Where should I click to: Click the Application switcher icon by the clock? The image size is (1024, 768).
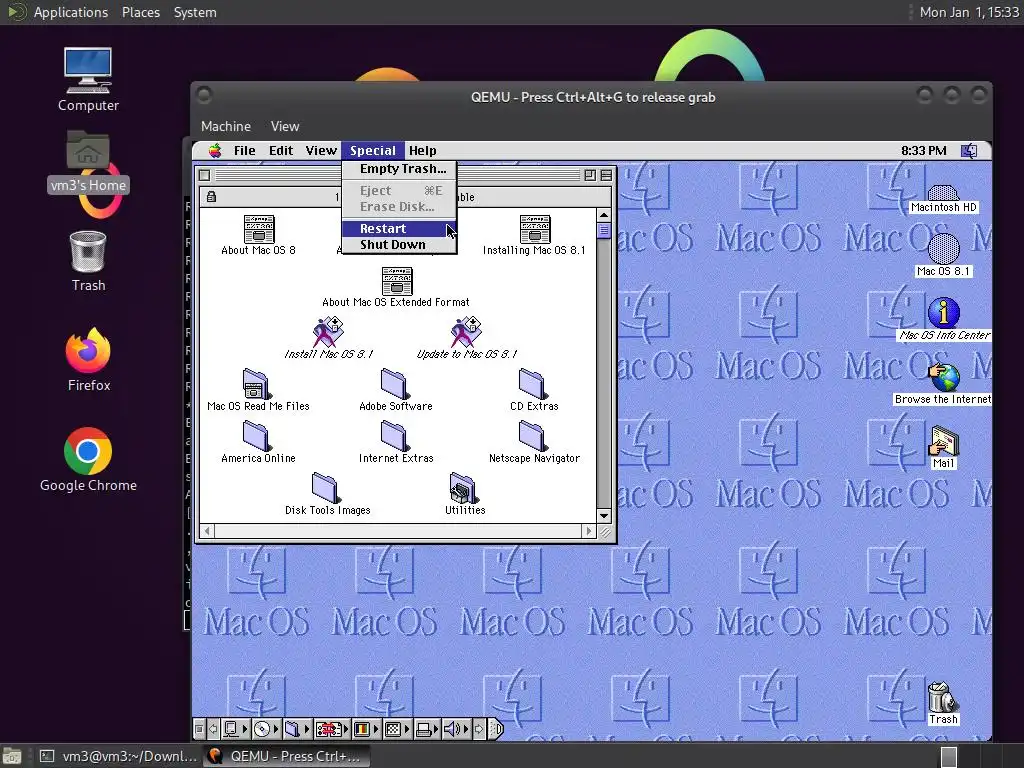pyautogui.click(x=969, y=151)
